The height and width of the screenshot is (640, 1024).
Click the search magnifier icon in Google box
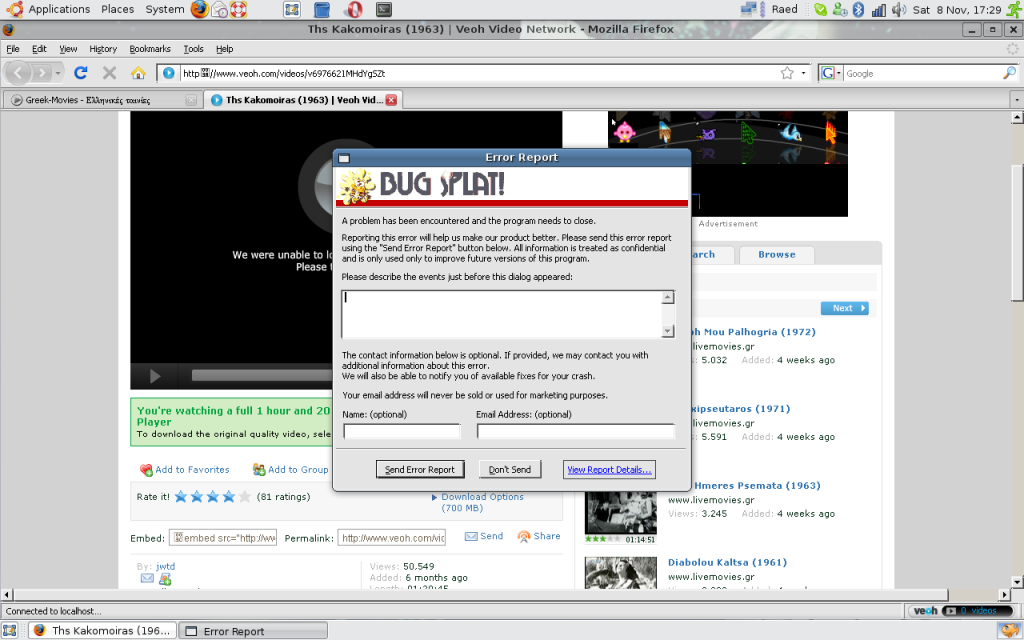pos(1010,73)
